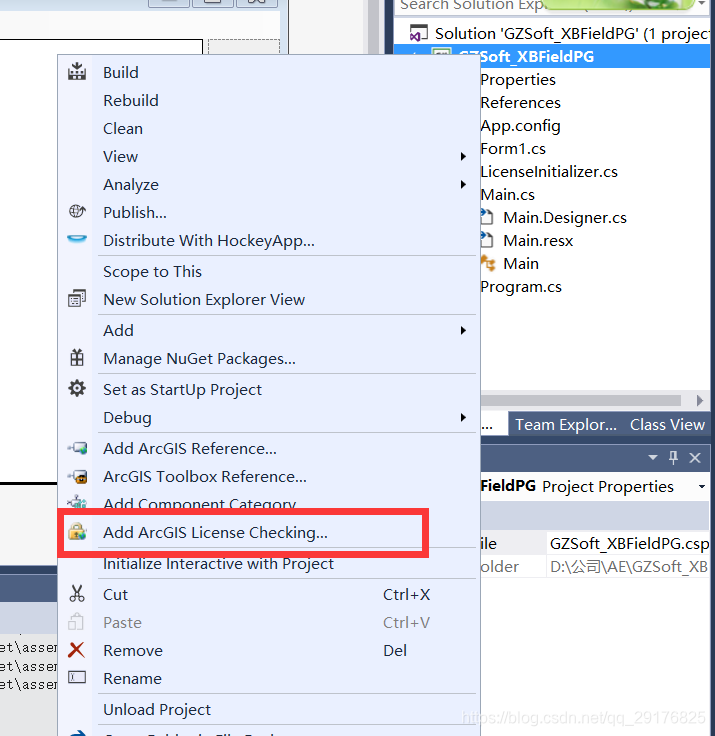Screen dimensions: 715x736
Task: Expand the Debug submenu arrow
Action: [x=463, y=417]
